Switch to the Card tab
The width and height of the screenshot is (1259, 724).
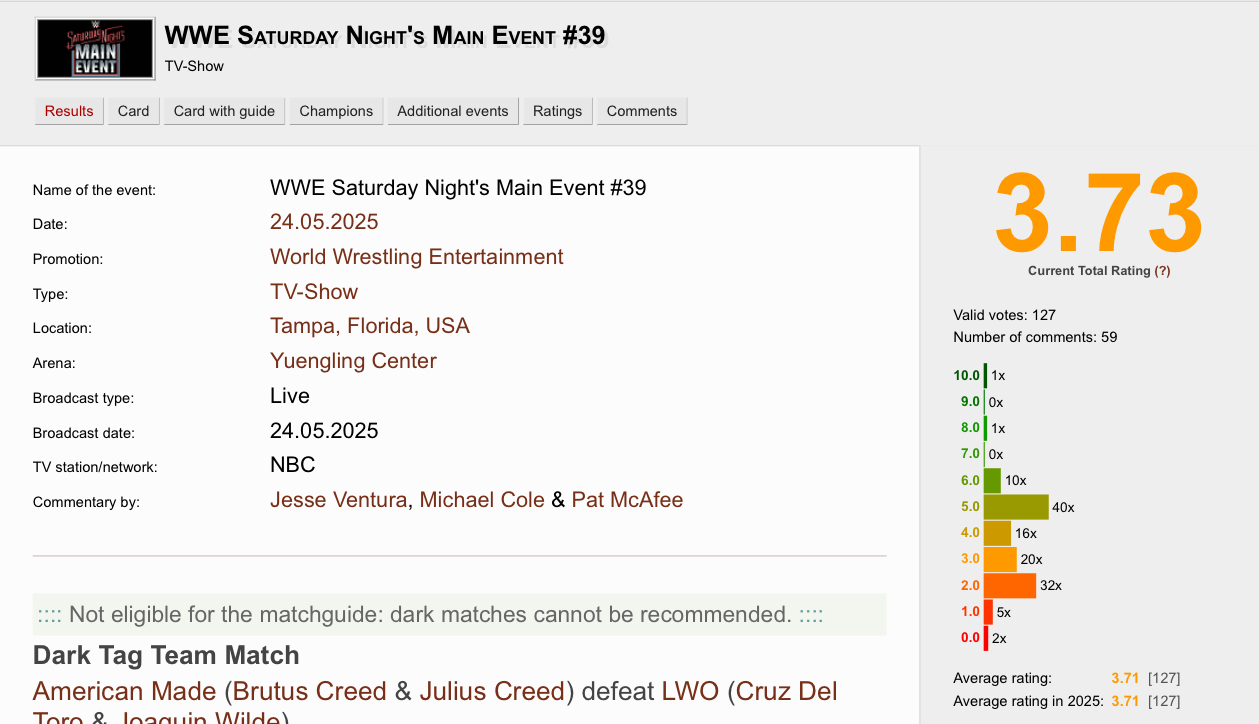(x=133, y=111)
